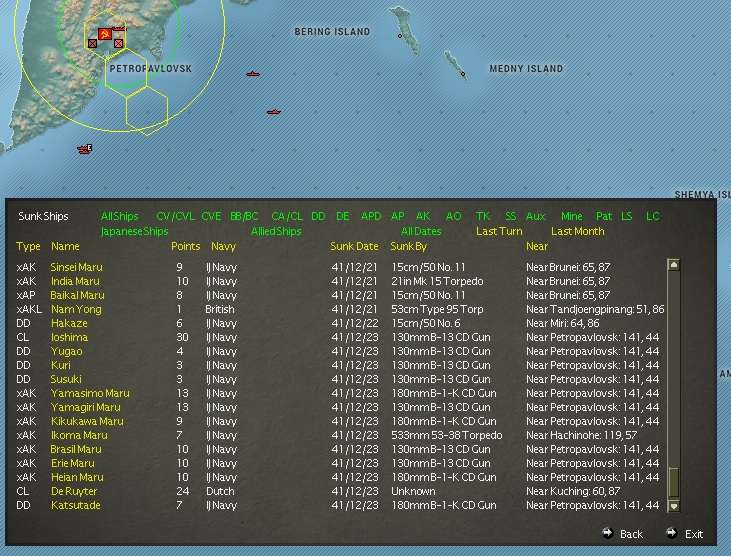Show only Allied Ships
This screenshot has width=731, height=556.
click(x=276, y=231)
